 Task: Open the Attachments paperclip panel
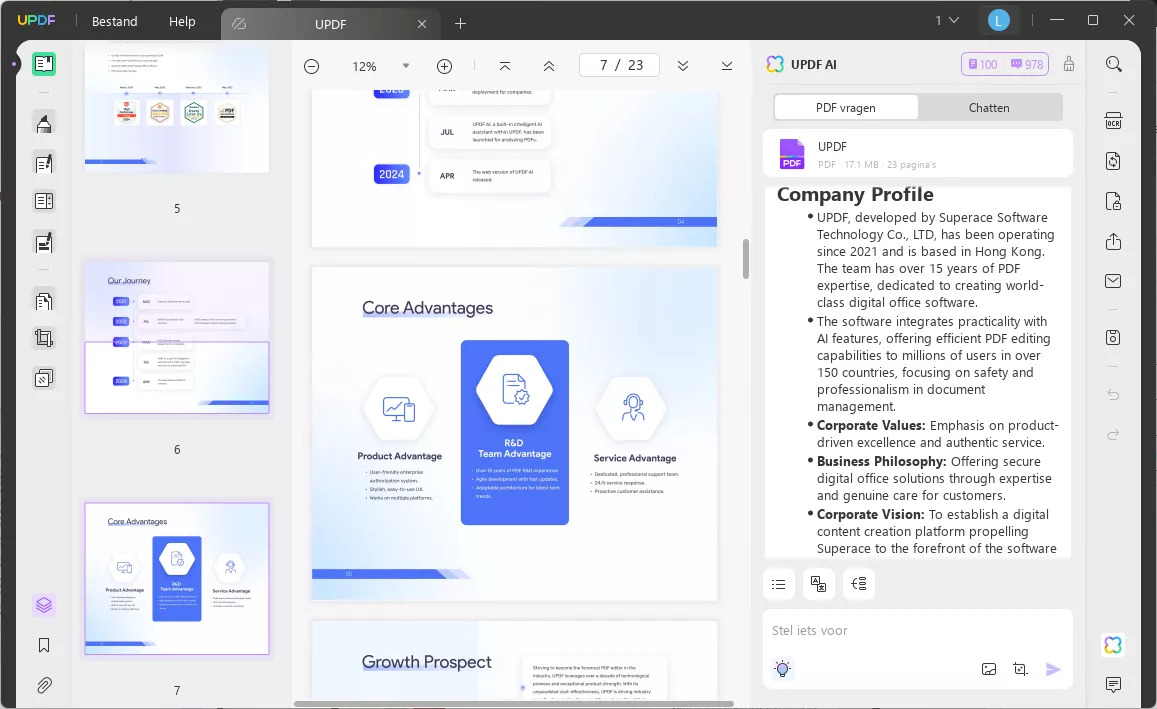coord(44,685)
